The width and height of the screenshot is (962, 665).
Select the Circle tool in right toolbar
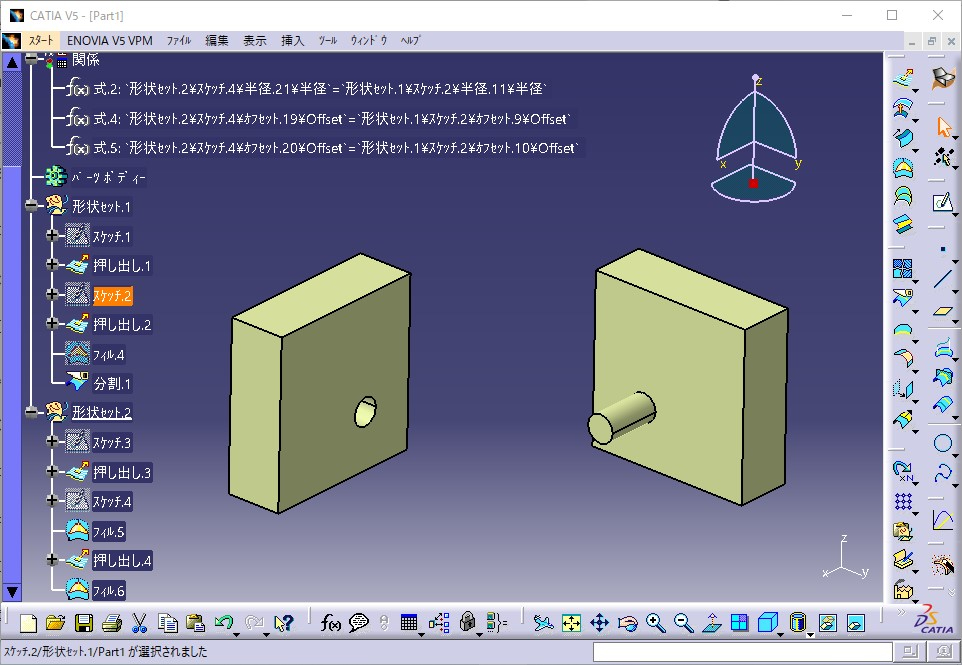click(x=942, y=443)
